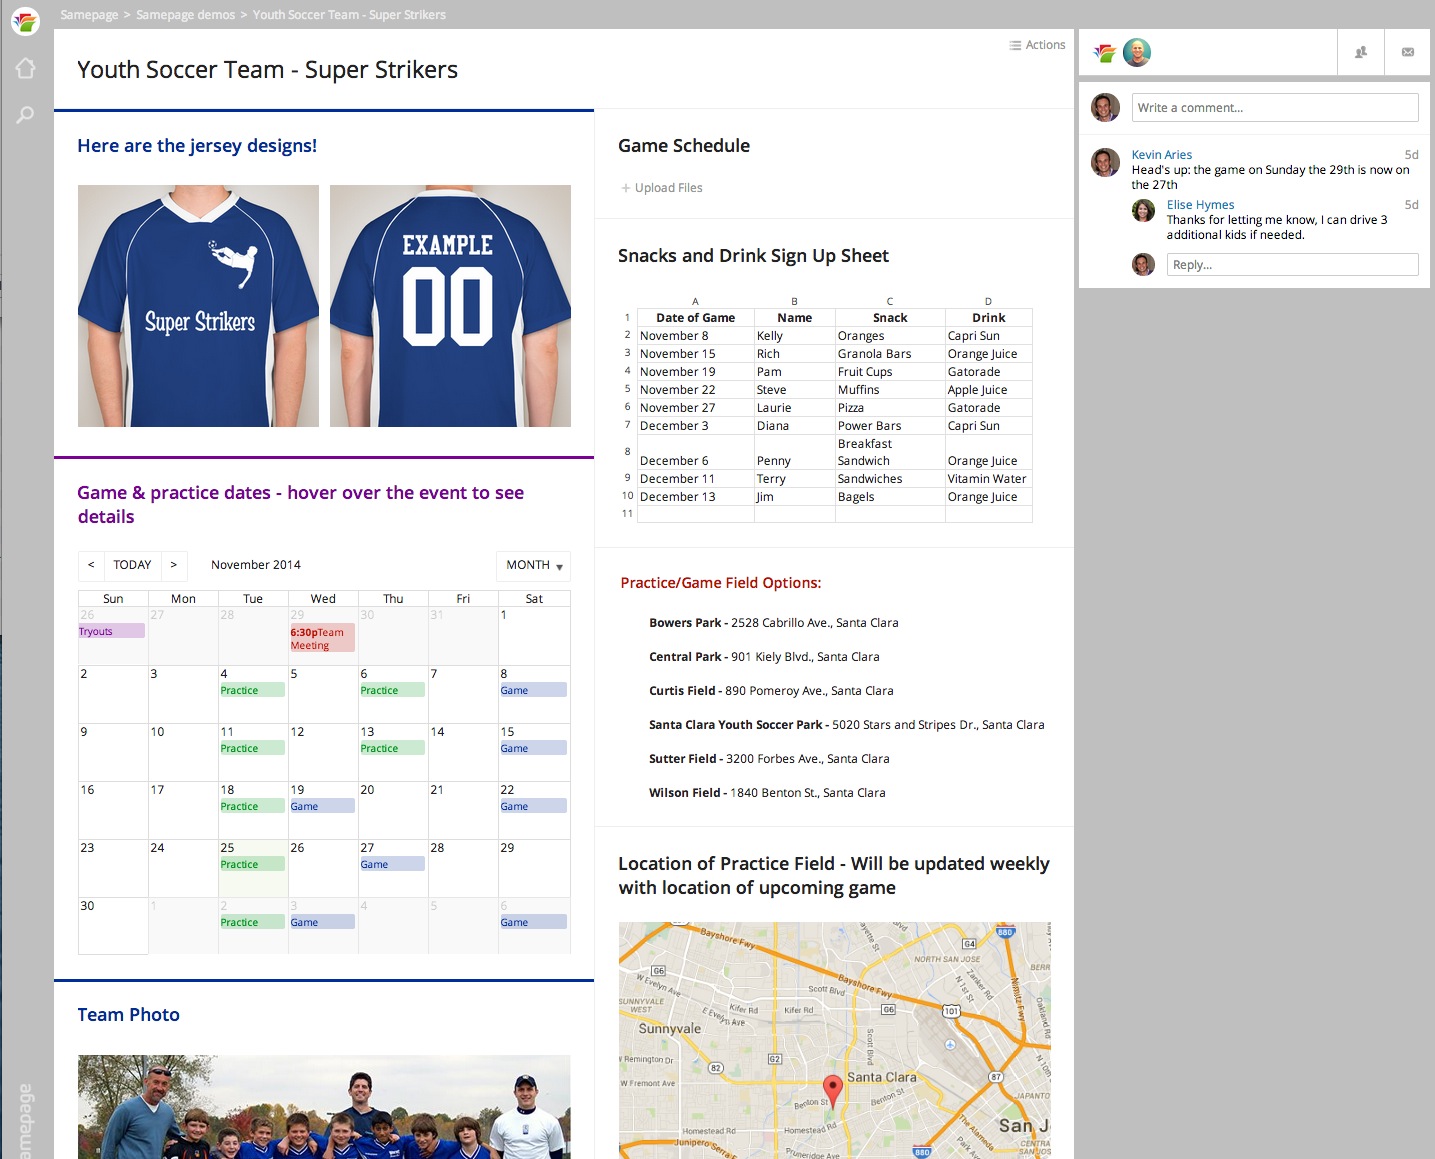Click the 'Game Schedule' heading
The image size is (1435, 1159).
click(x=684, y=146)
